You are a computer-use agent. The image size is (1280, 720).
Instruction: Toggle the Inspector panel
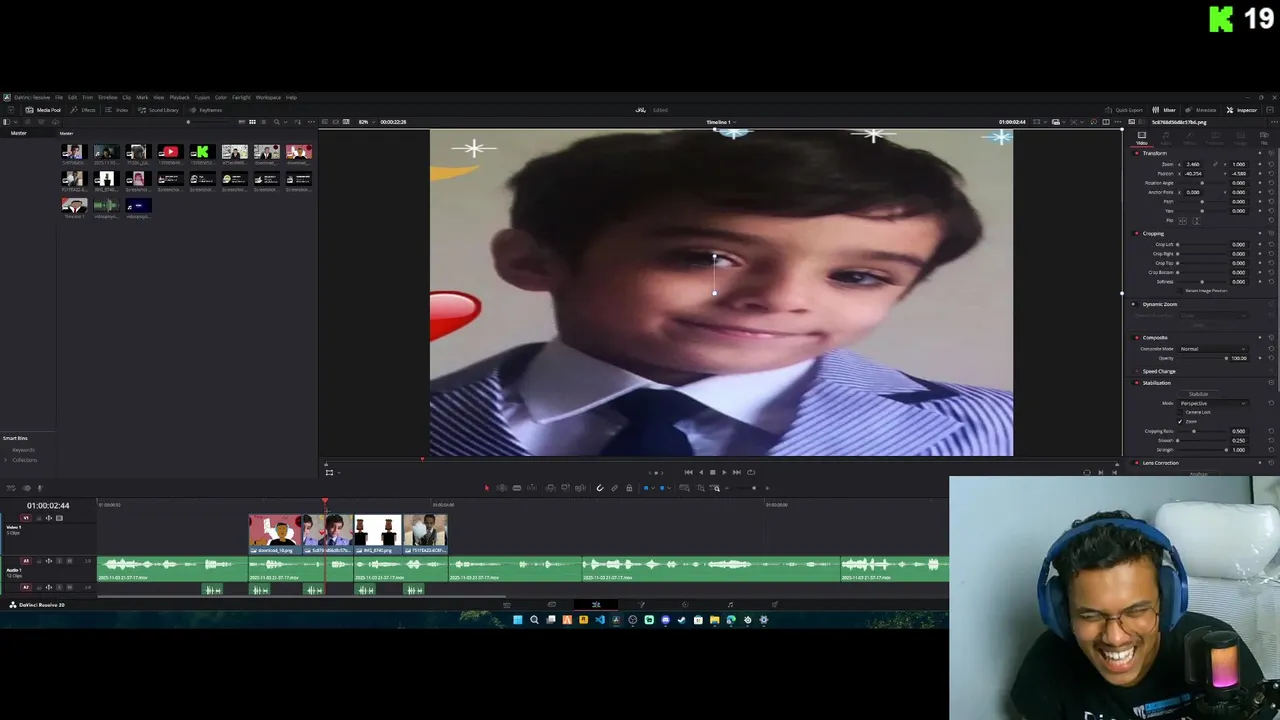click(1242, 110)
